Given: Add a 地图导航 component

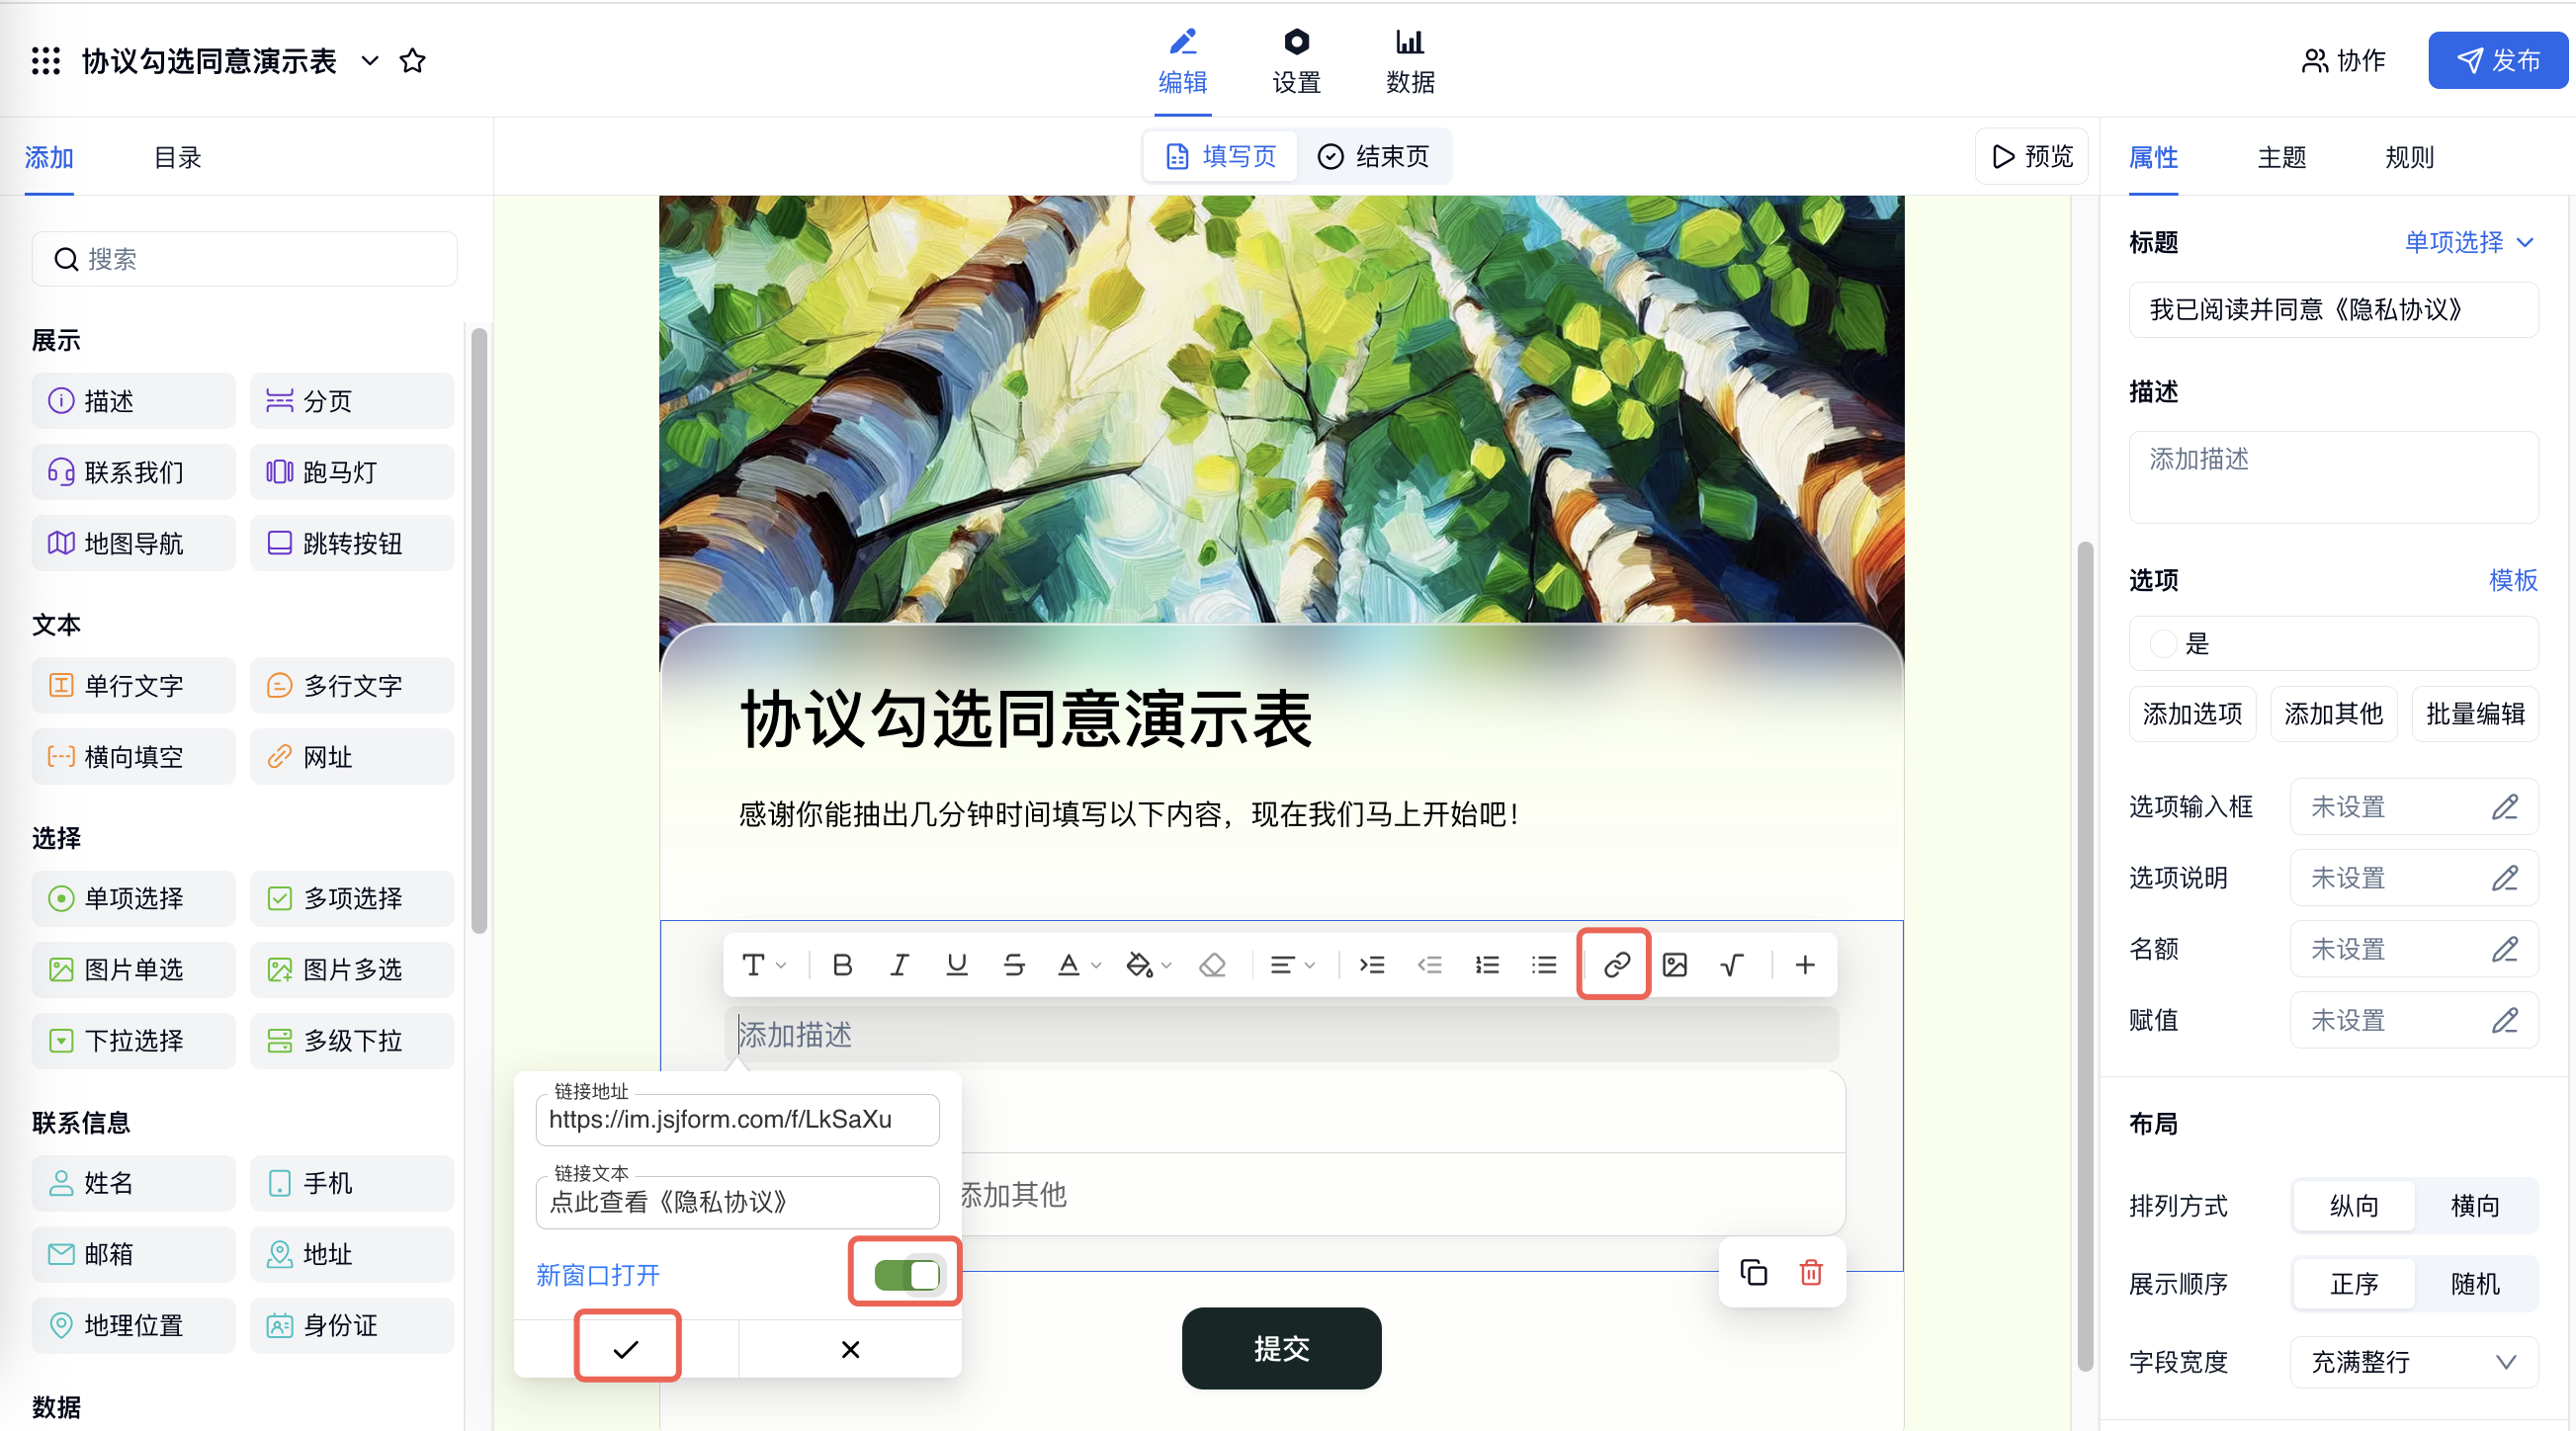Looking at the screenshot, I should (134, 543).
